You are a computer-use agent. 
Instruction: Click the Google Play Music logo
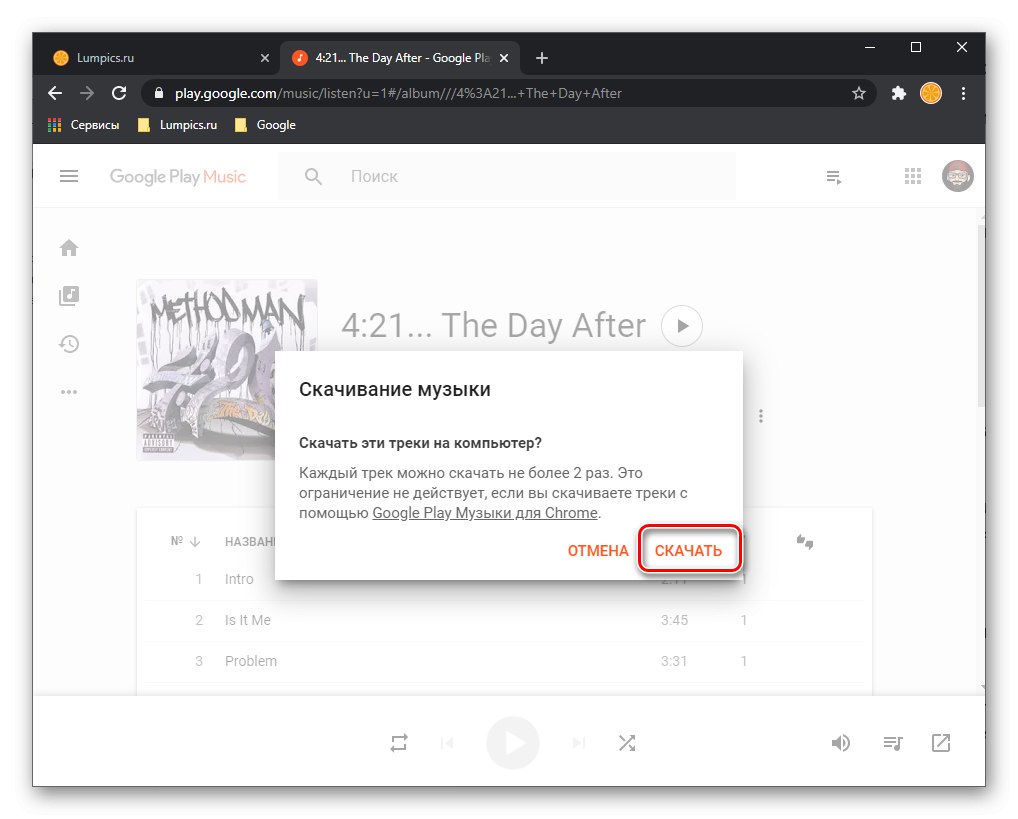click(x=177, y=177)
